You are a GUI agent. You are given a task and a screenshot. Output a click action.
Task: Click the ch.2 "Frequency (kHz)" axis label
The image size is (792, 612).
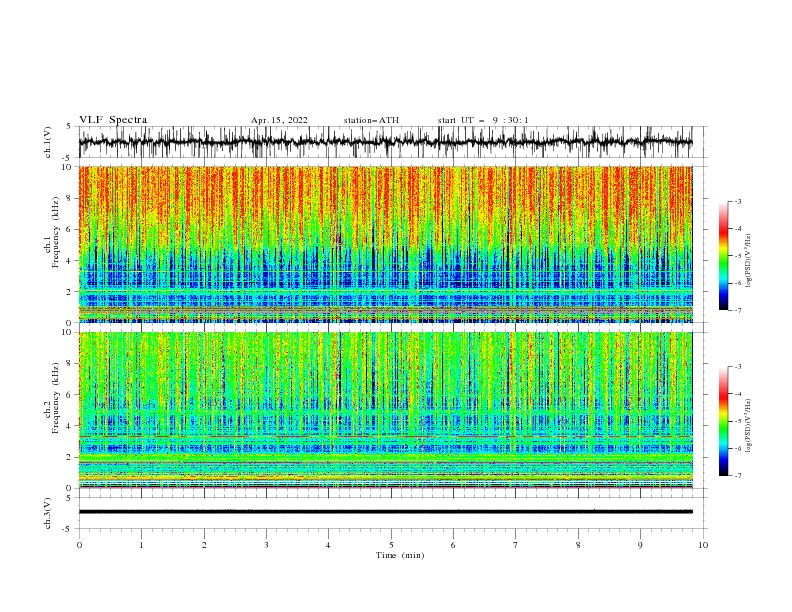tap(56, 398)
